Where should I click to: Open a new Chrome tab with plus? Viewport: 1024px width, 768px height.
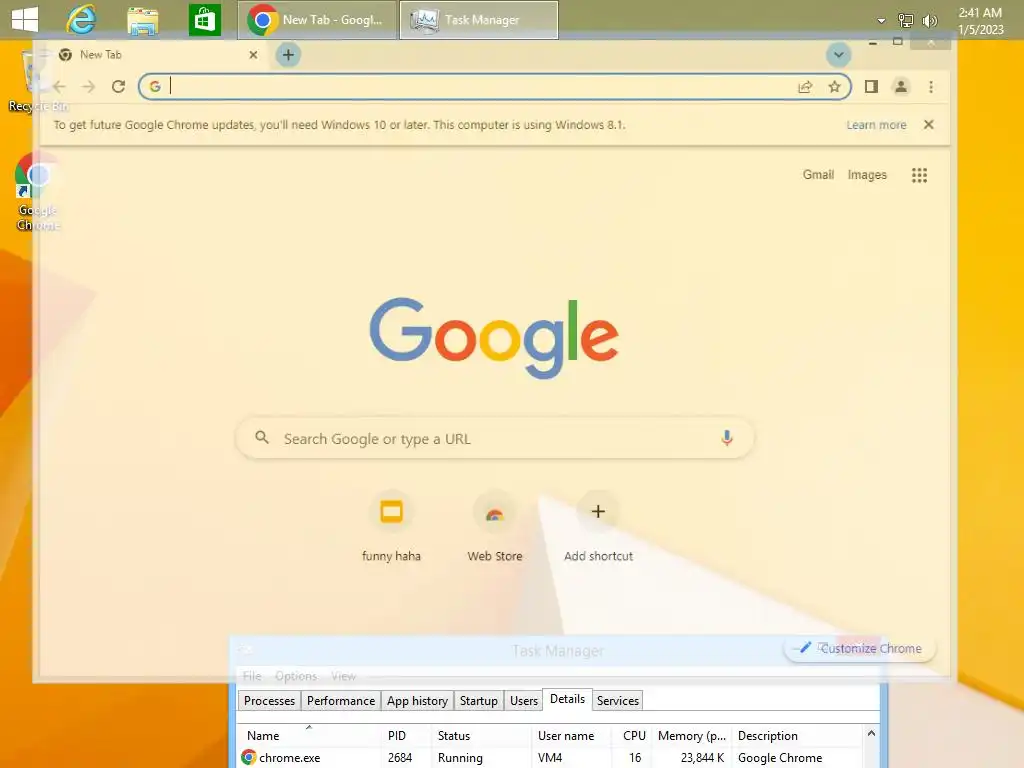288,55
